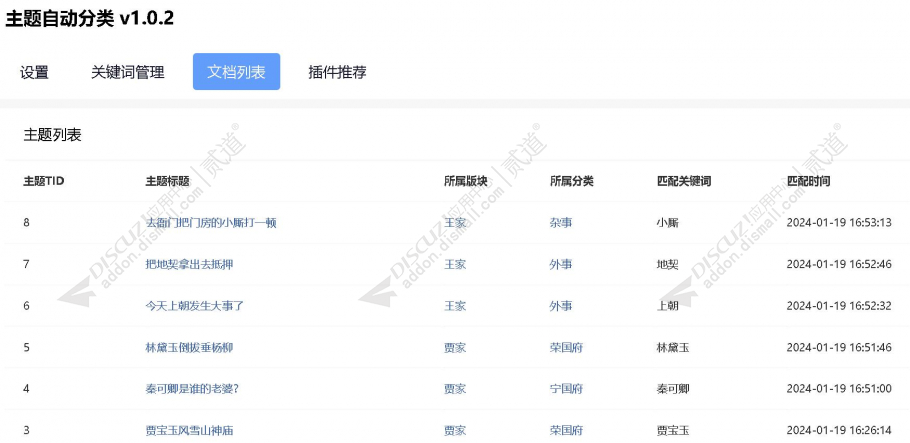Click keyword 上朝
The image size is (910, 443).
[x=667, y=306]
